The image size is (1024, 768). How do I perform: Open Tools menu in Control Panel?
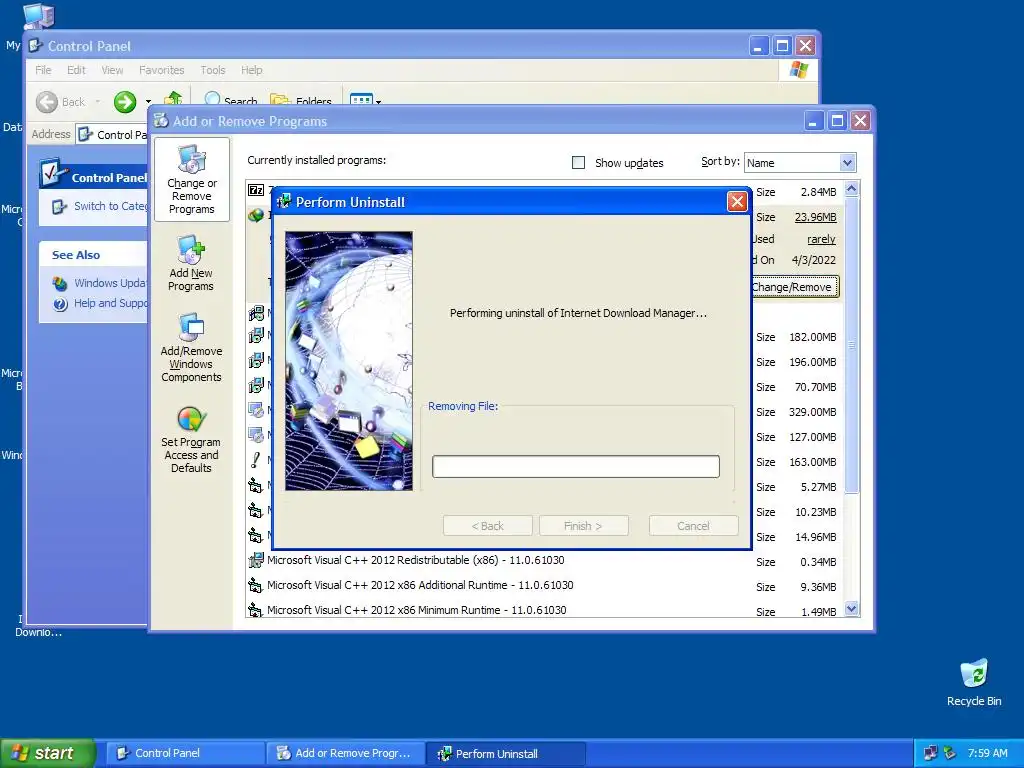click(213, 70)
